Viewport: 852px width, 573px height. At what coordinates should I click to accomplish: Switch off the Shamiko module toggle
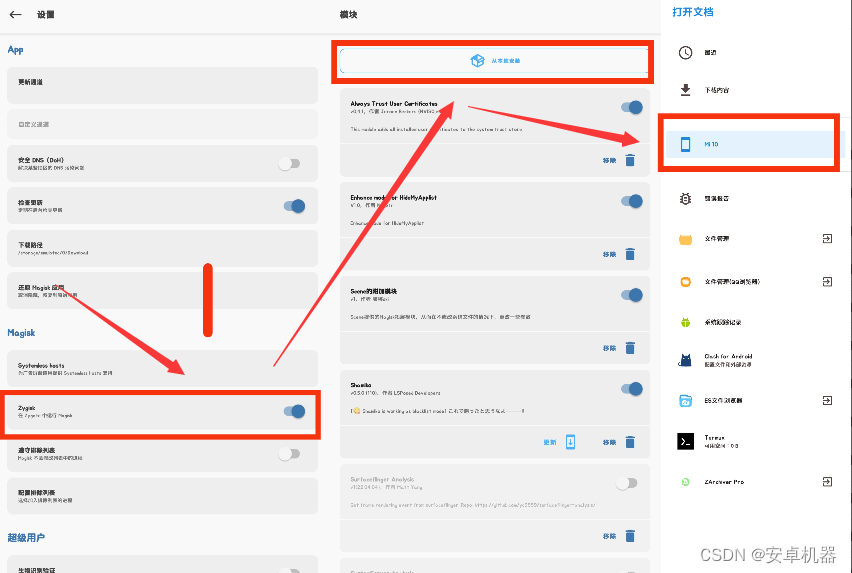point(631,389)
